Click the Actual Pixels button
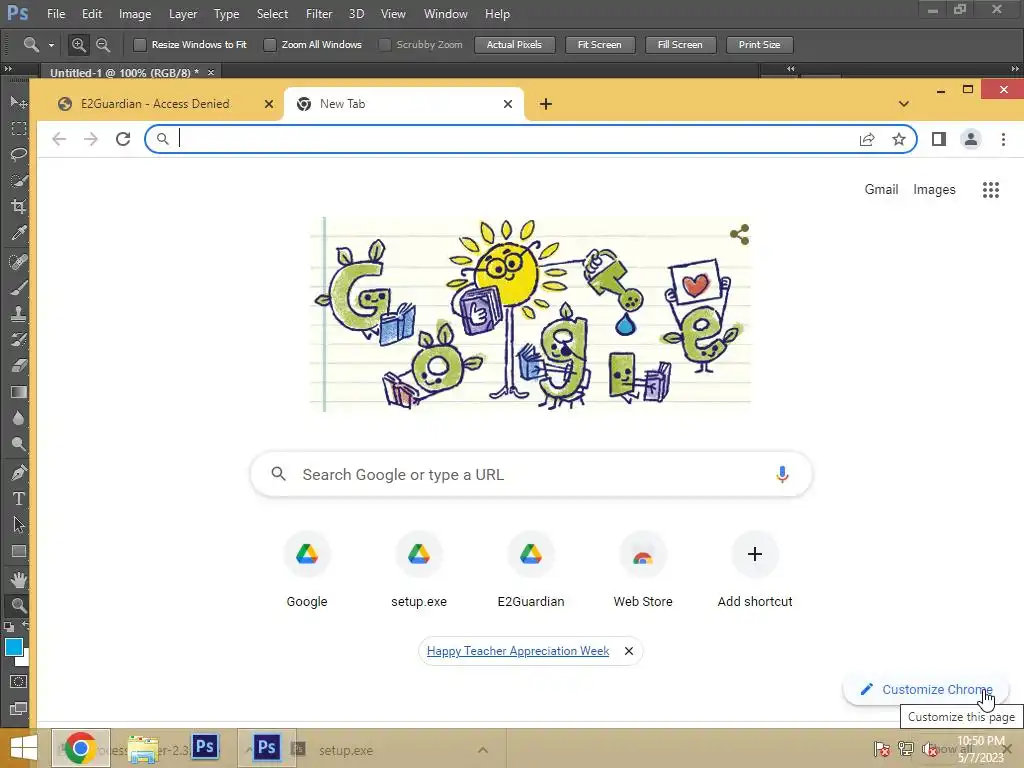1024x768 pixels. click(x=514, y=44)
